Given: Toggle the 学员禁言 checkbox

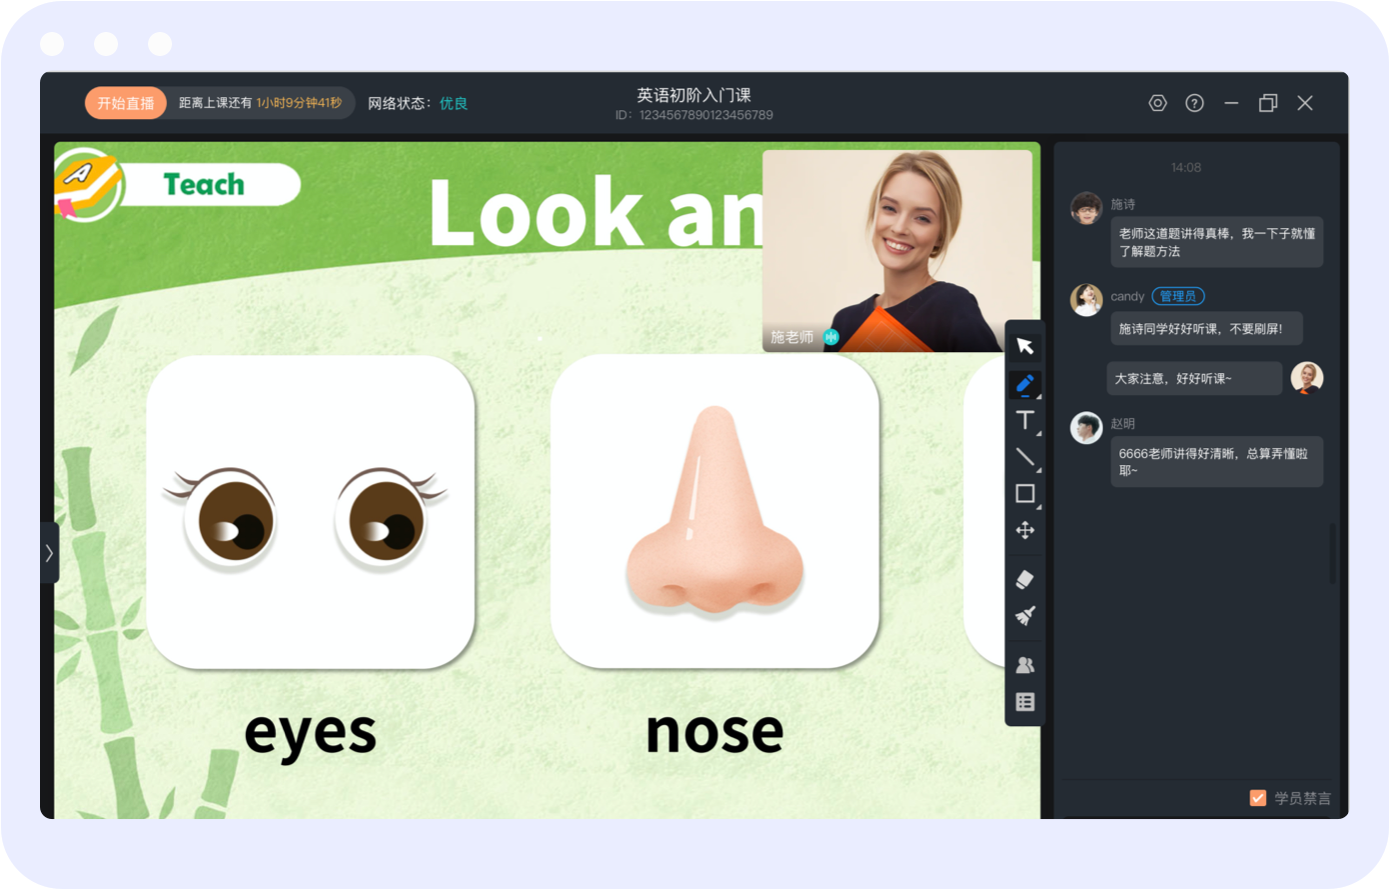Looking at the screenshot, I should pos(1258,798).
